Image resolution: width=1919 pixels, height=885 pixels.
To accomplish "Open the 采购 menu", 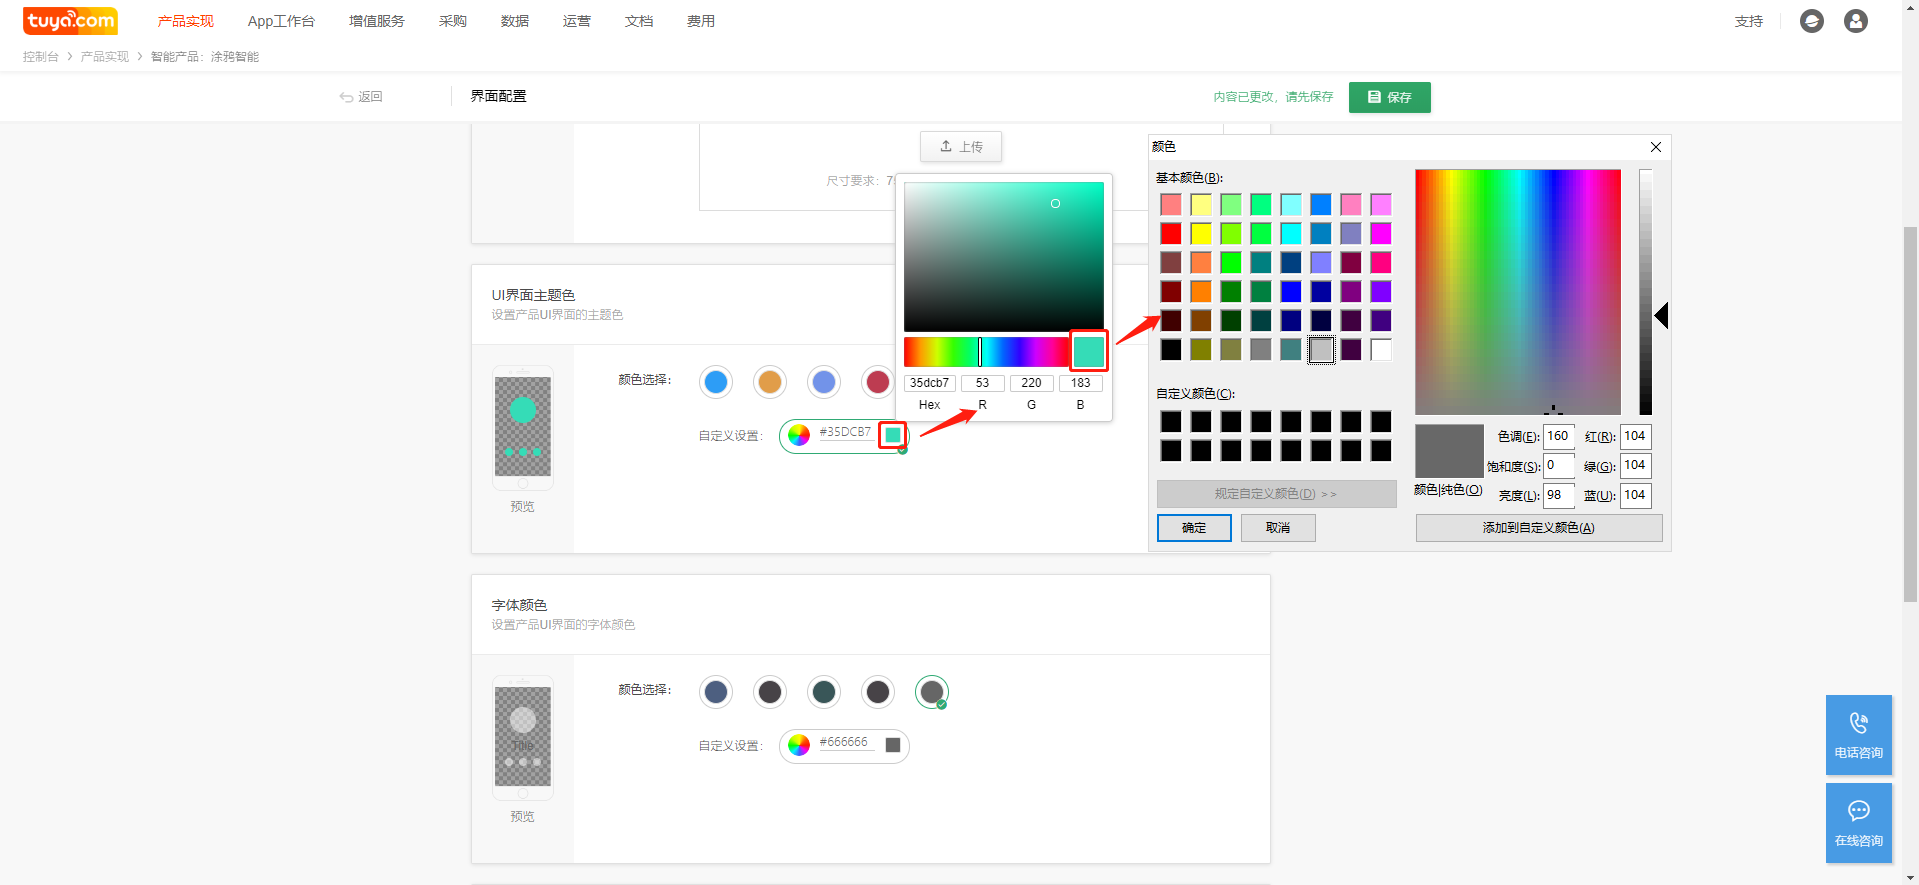I will (453, 21).
